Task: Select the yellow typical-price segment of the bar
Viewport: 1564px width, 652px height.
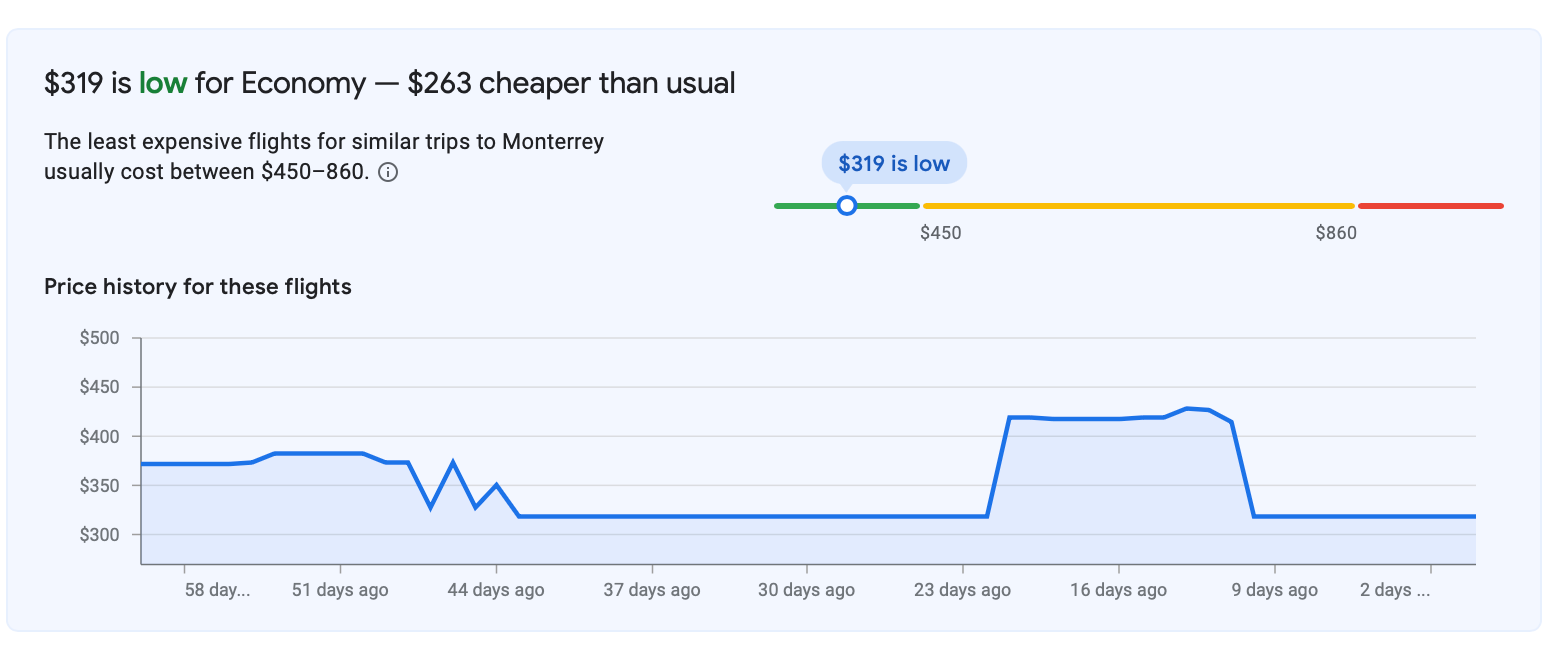Action: pyautogui.click(x=1138, y=206)
